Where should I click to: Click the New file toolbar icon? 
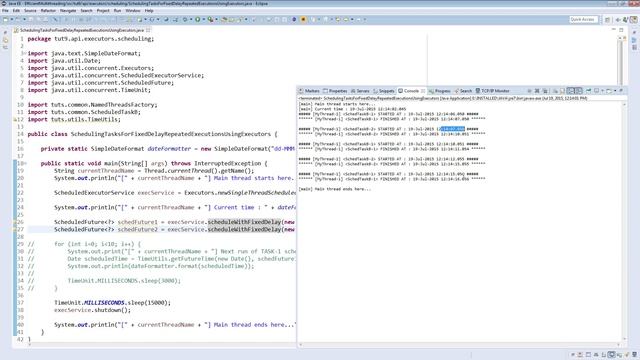tap(5, 19)
